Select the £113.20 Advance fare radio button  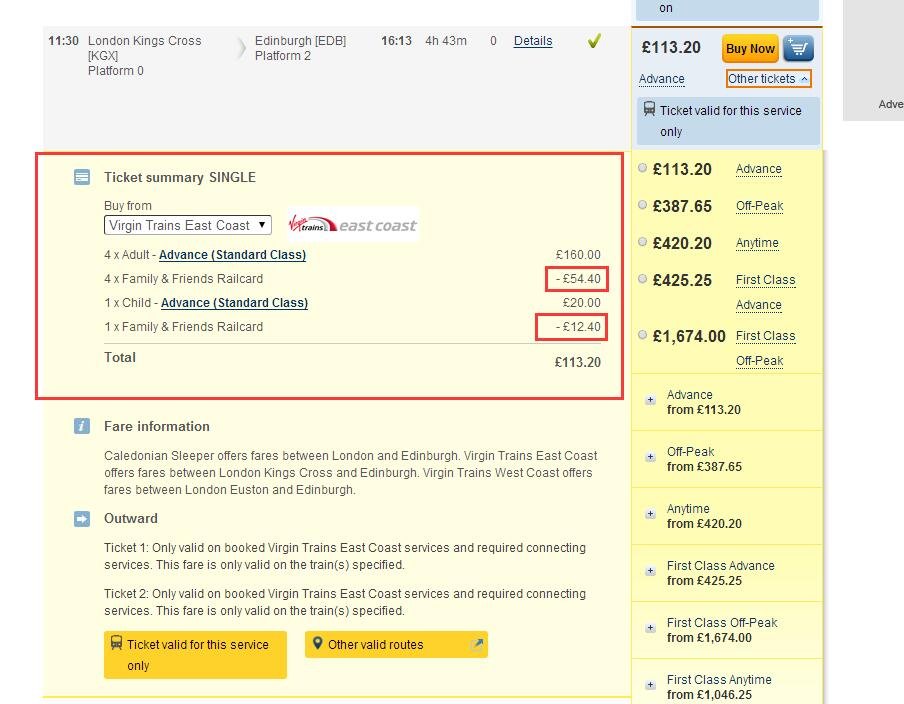(643, 168)
